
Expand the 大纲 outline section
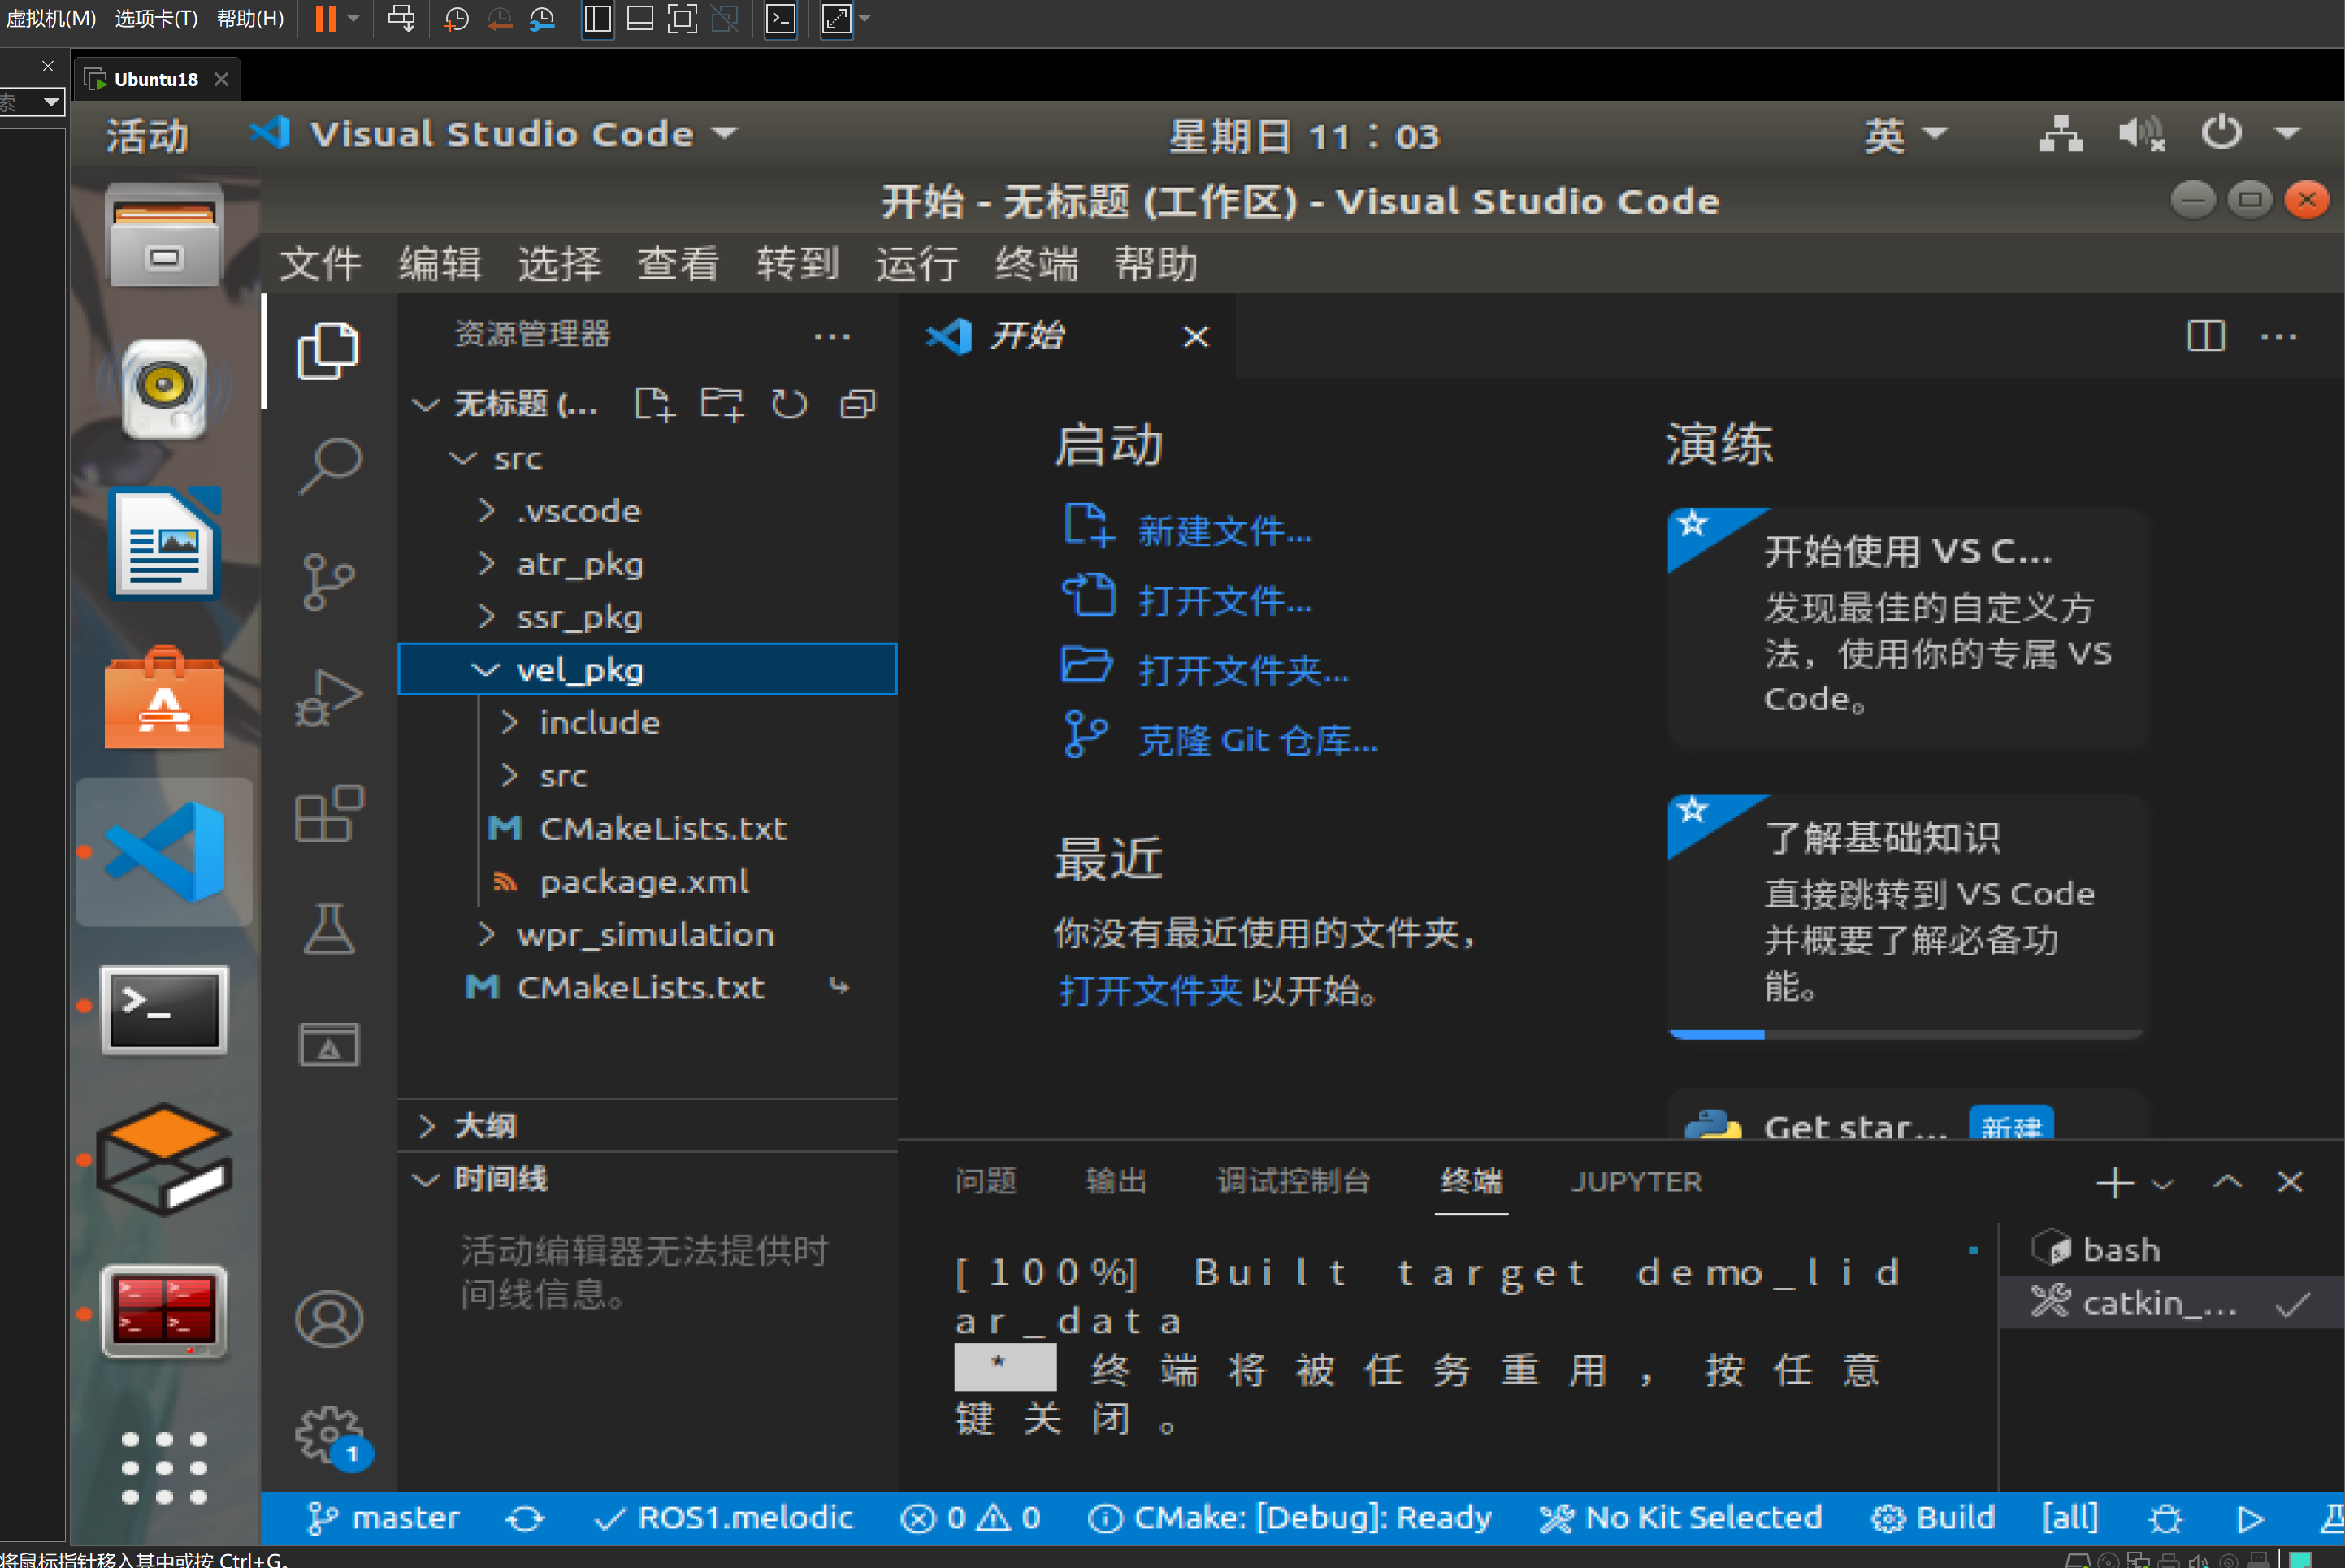[647, 1126]
